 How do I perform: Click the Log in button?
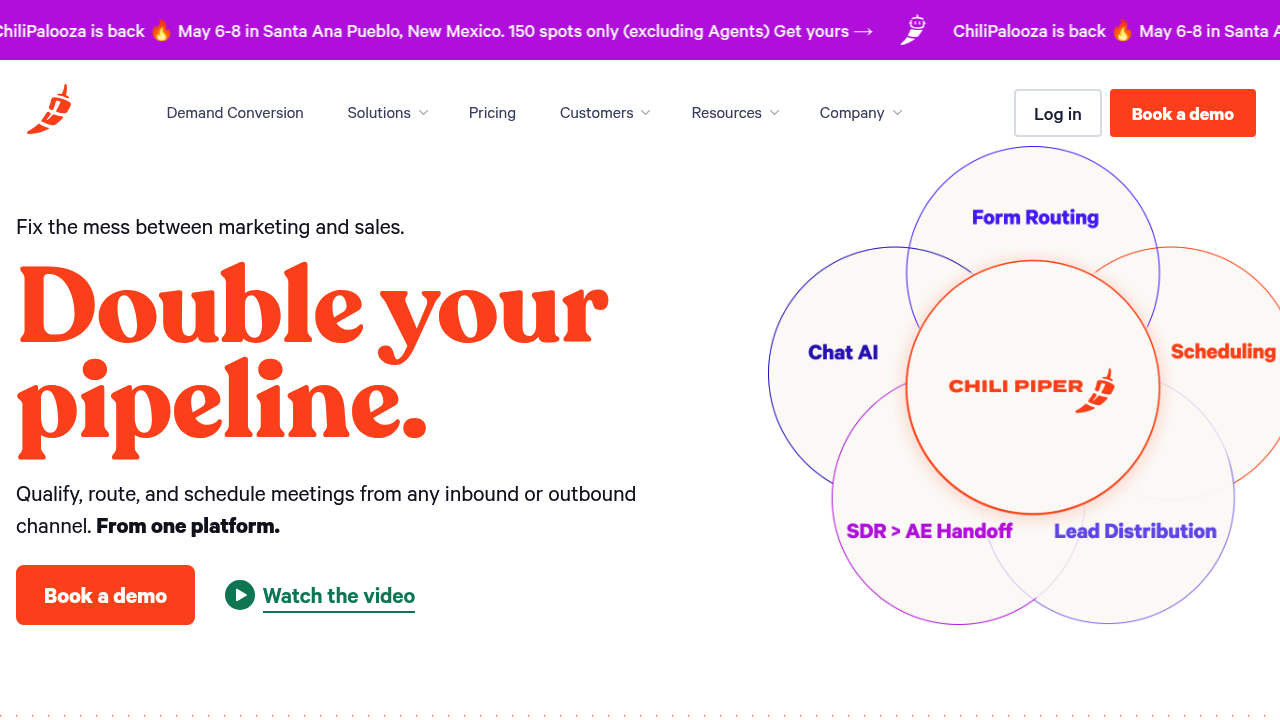tap(1057, 113)
